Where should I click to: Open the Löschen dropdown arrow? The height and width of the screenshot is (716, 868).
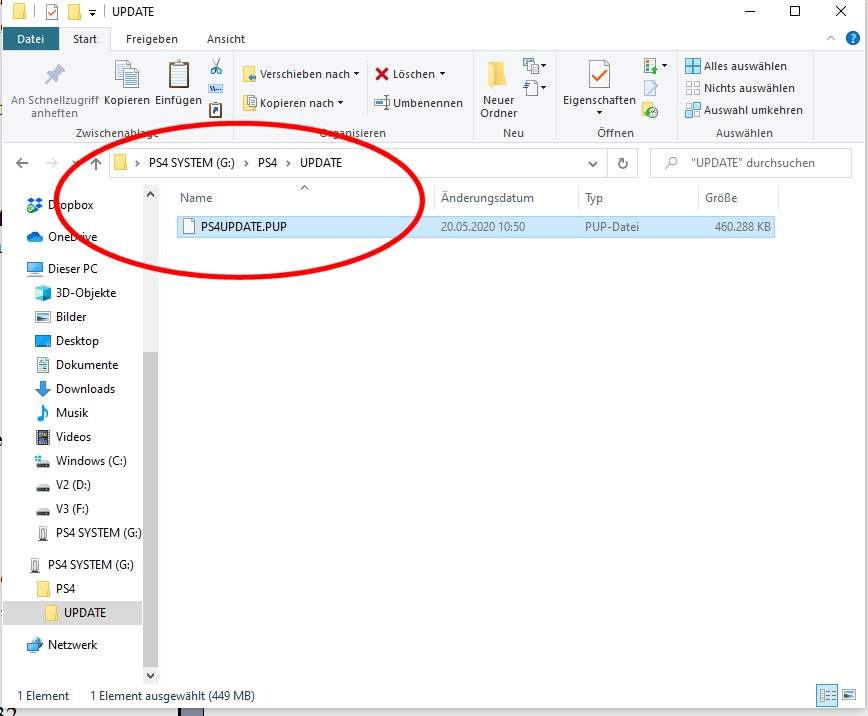(442, 74)
